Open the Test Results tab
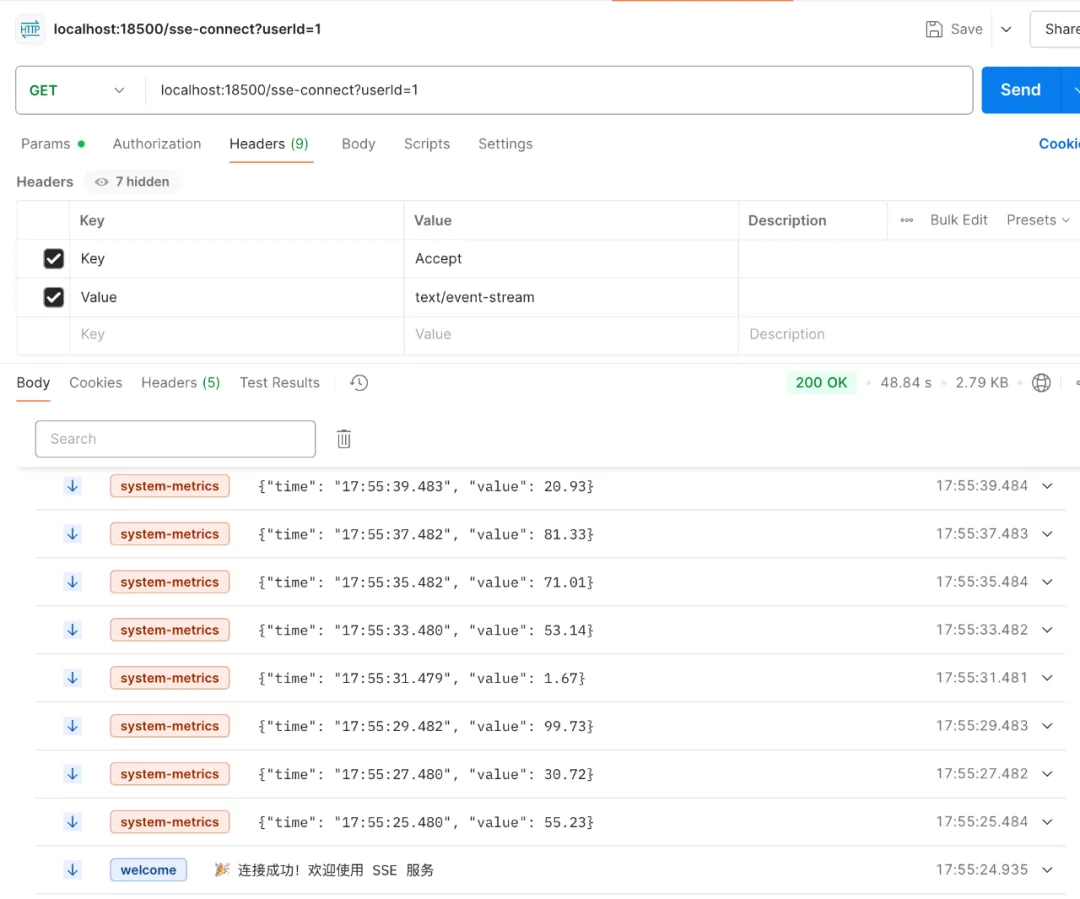The height and width of the screenshot is (899, 1080). (x=279, y=383)
